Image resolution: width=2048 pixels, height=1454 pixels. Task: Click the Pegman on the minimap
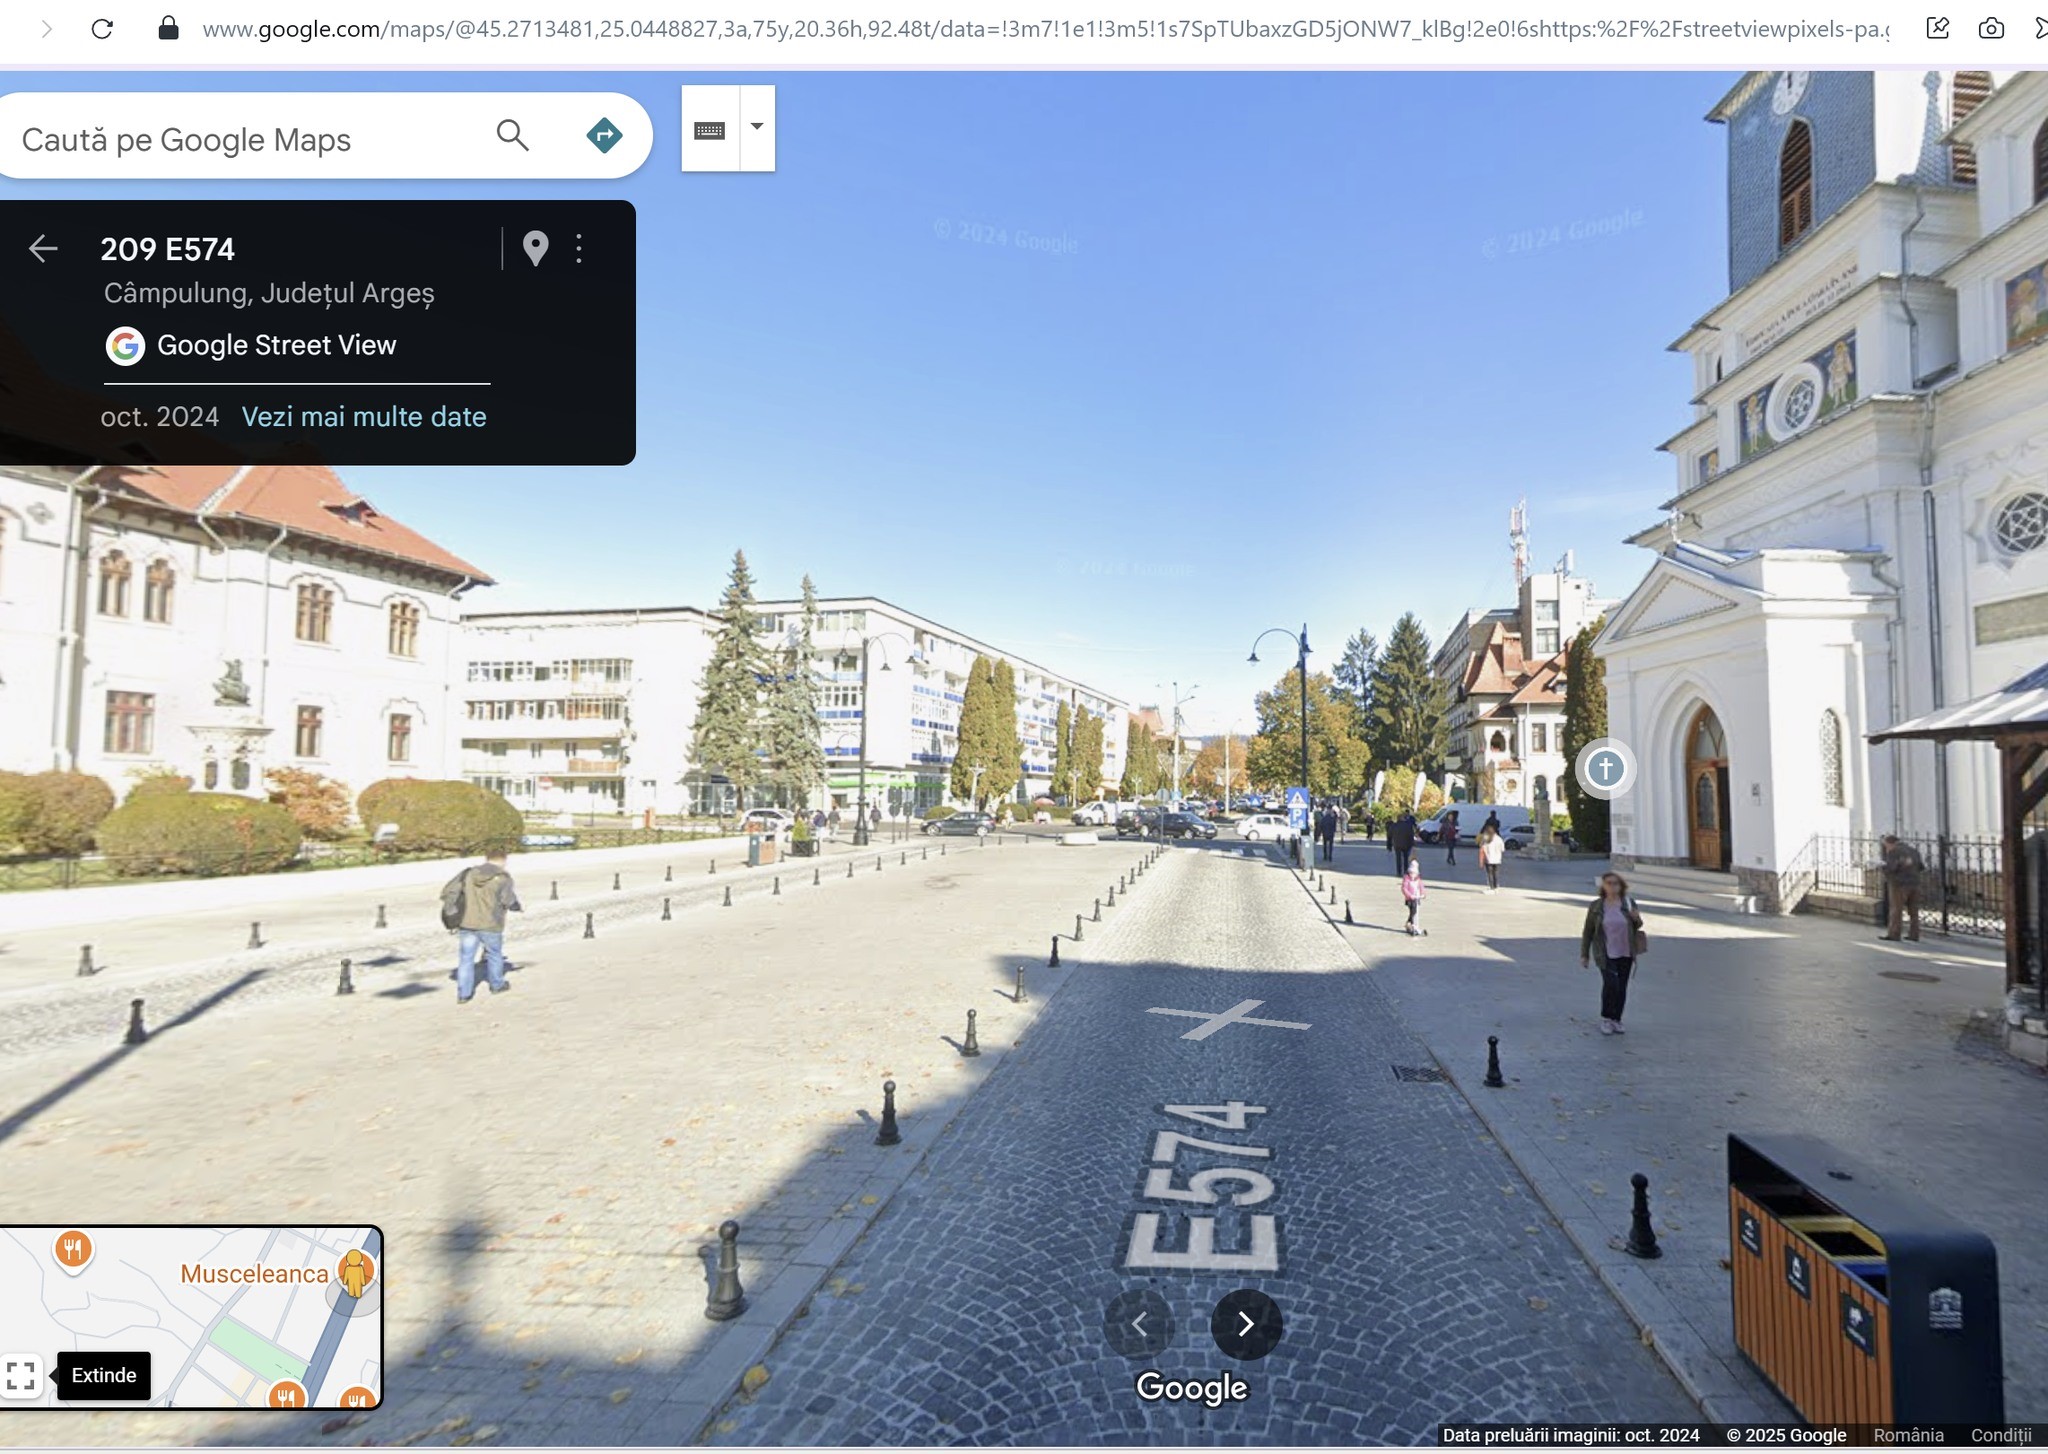point(355,1273)
